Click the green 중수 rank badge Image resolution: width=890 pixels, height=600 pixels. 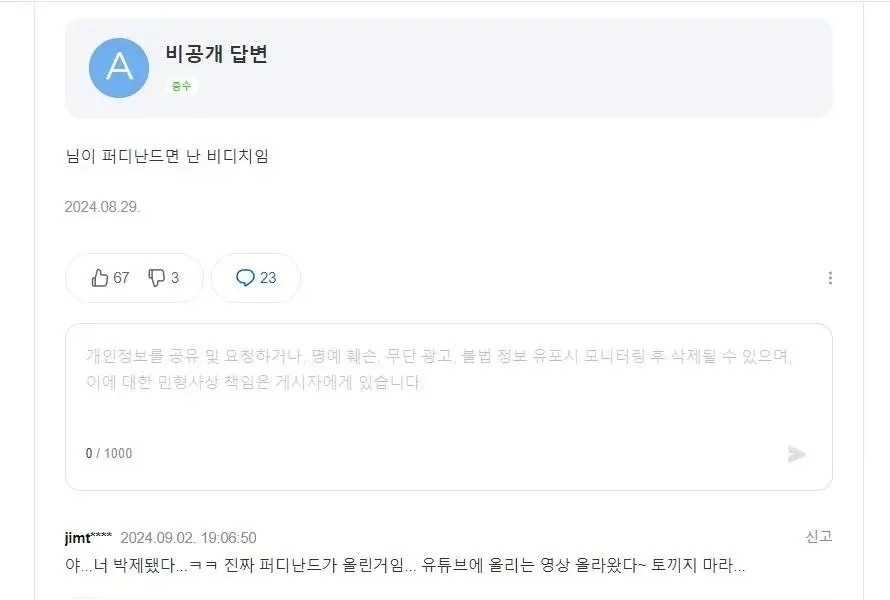(182, 86)
